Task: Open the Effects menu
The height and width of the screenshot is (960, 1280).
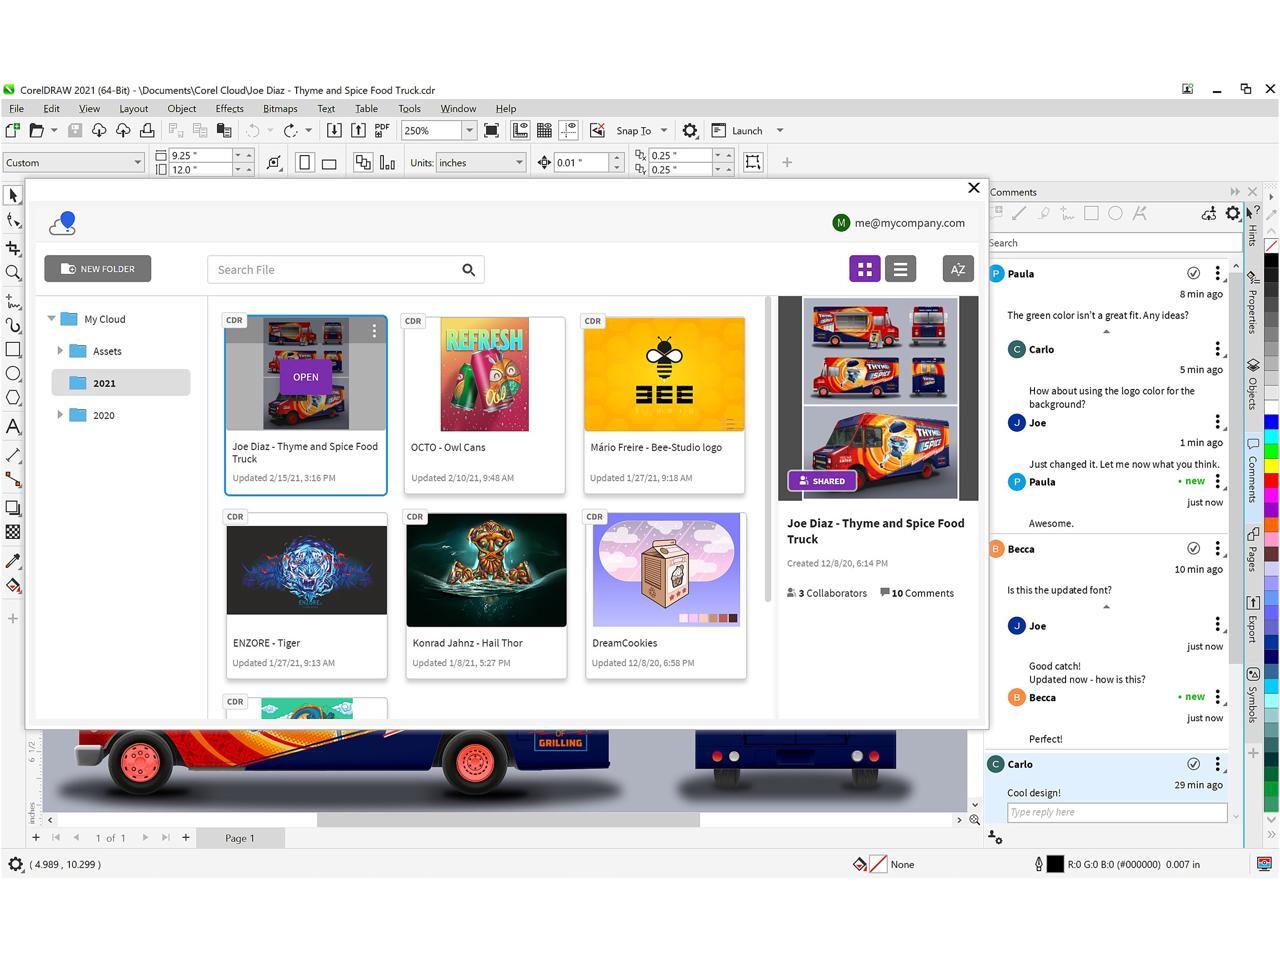Action: [229, 108]
